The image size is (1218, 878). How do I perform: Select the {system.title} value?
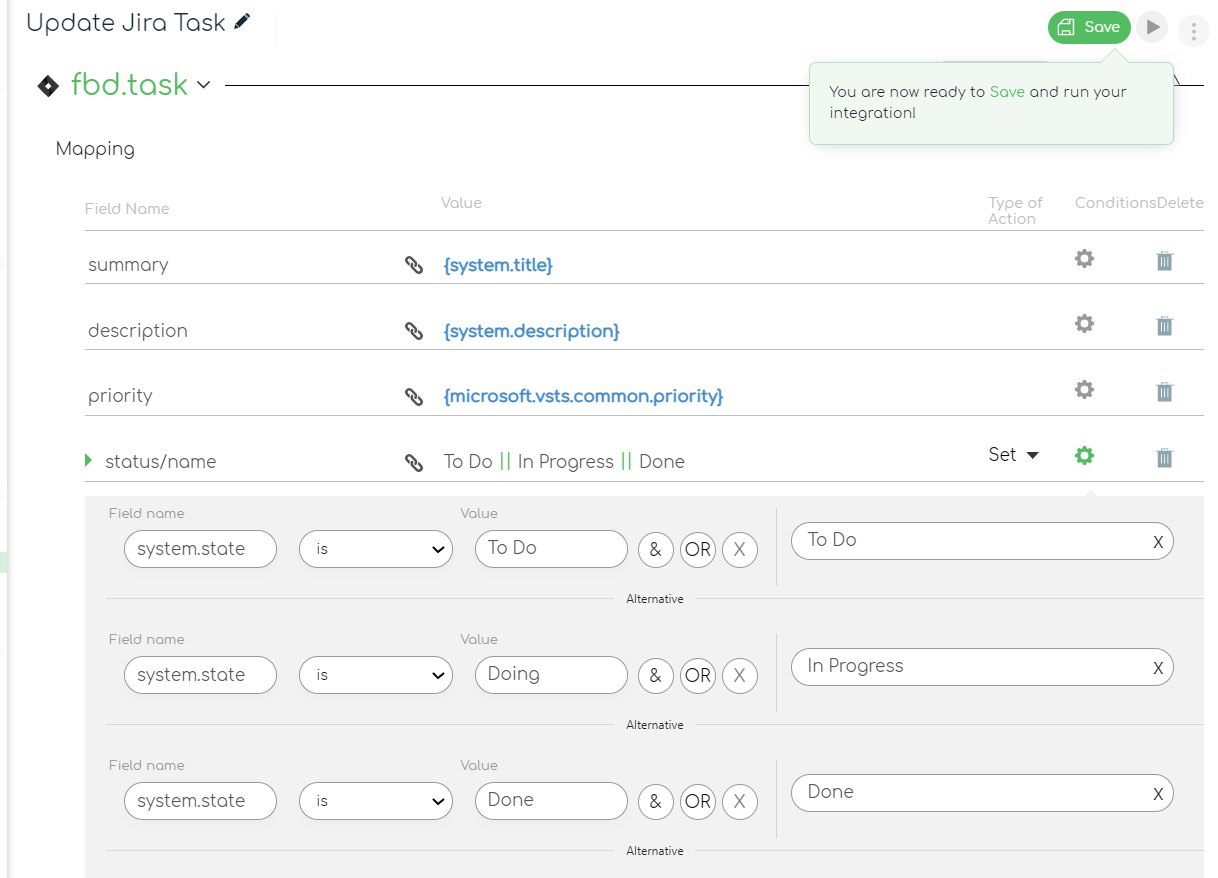tap(498, 265)
